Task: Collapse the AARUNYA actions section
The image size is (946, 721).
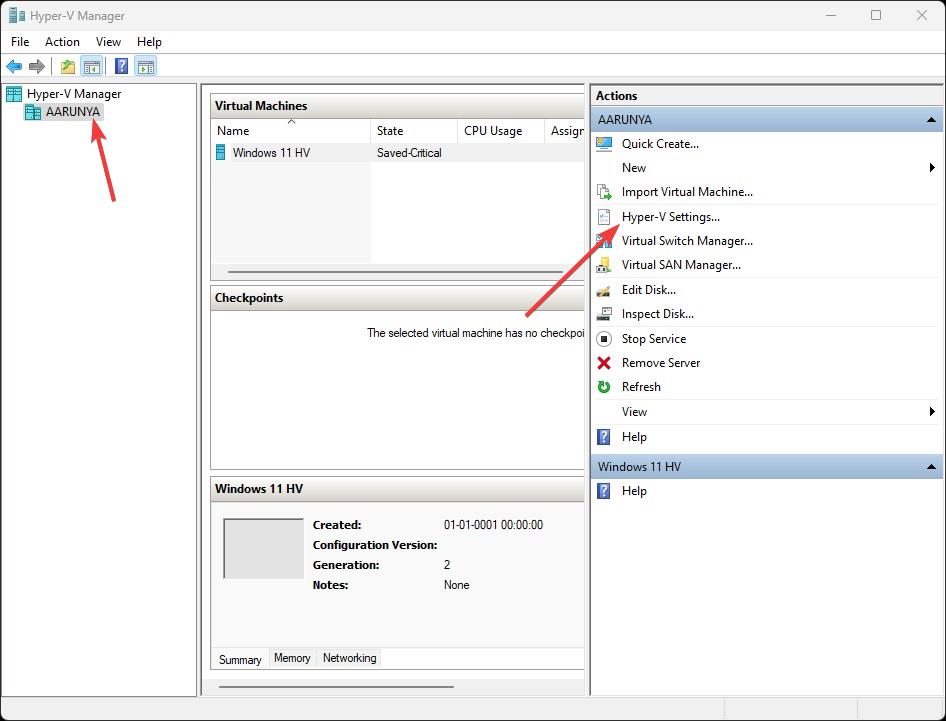Action: pyautogui.click(x=931, y=119)
